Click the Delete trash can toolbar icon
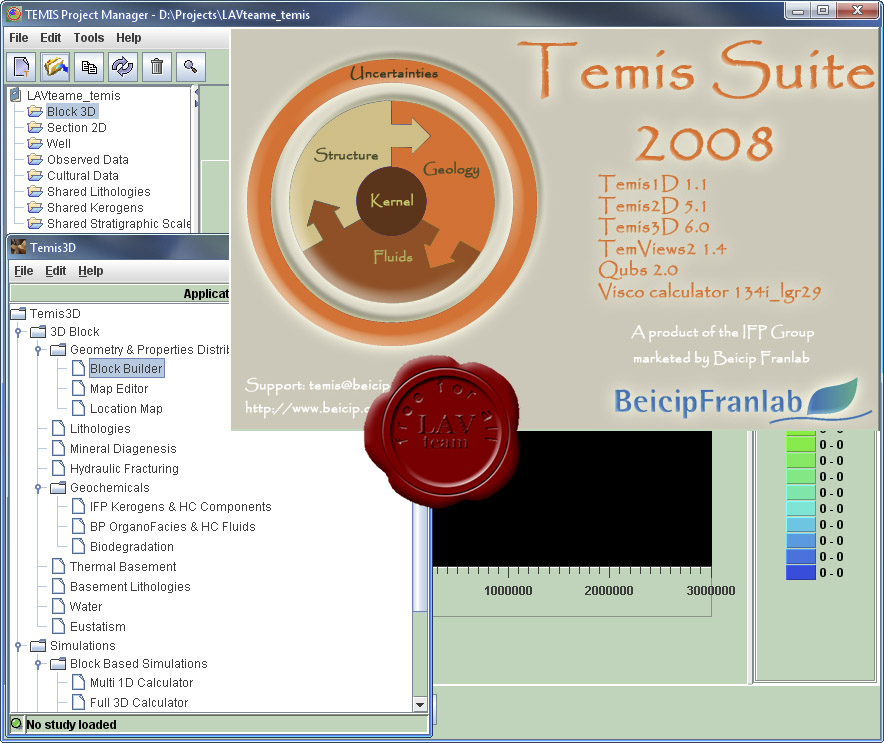The height and width of the screenshot is (743, 884). click(x=157, y=67)
